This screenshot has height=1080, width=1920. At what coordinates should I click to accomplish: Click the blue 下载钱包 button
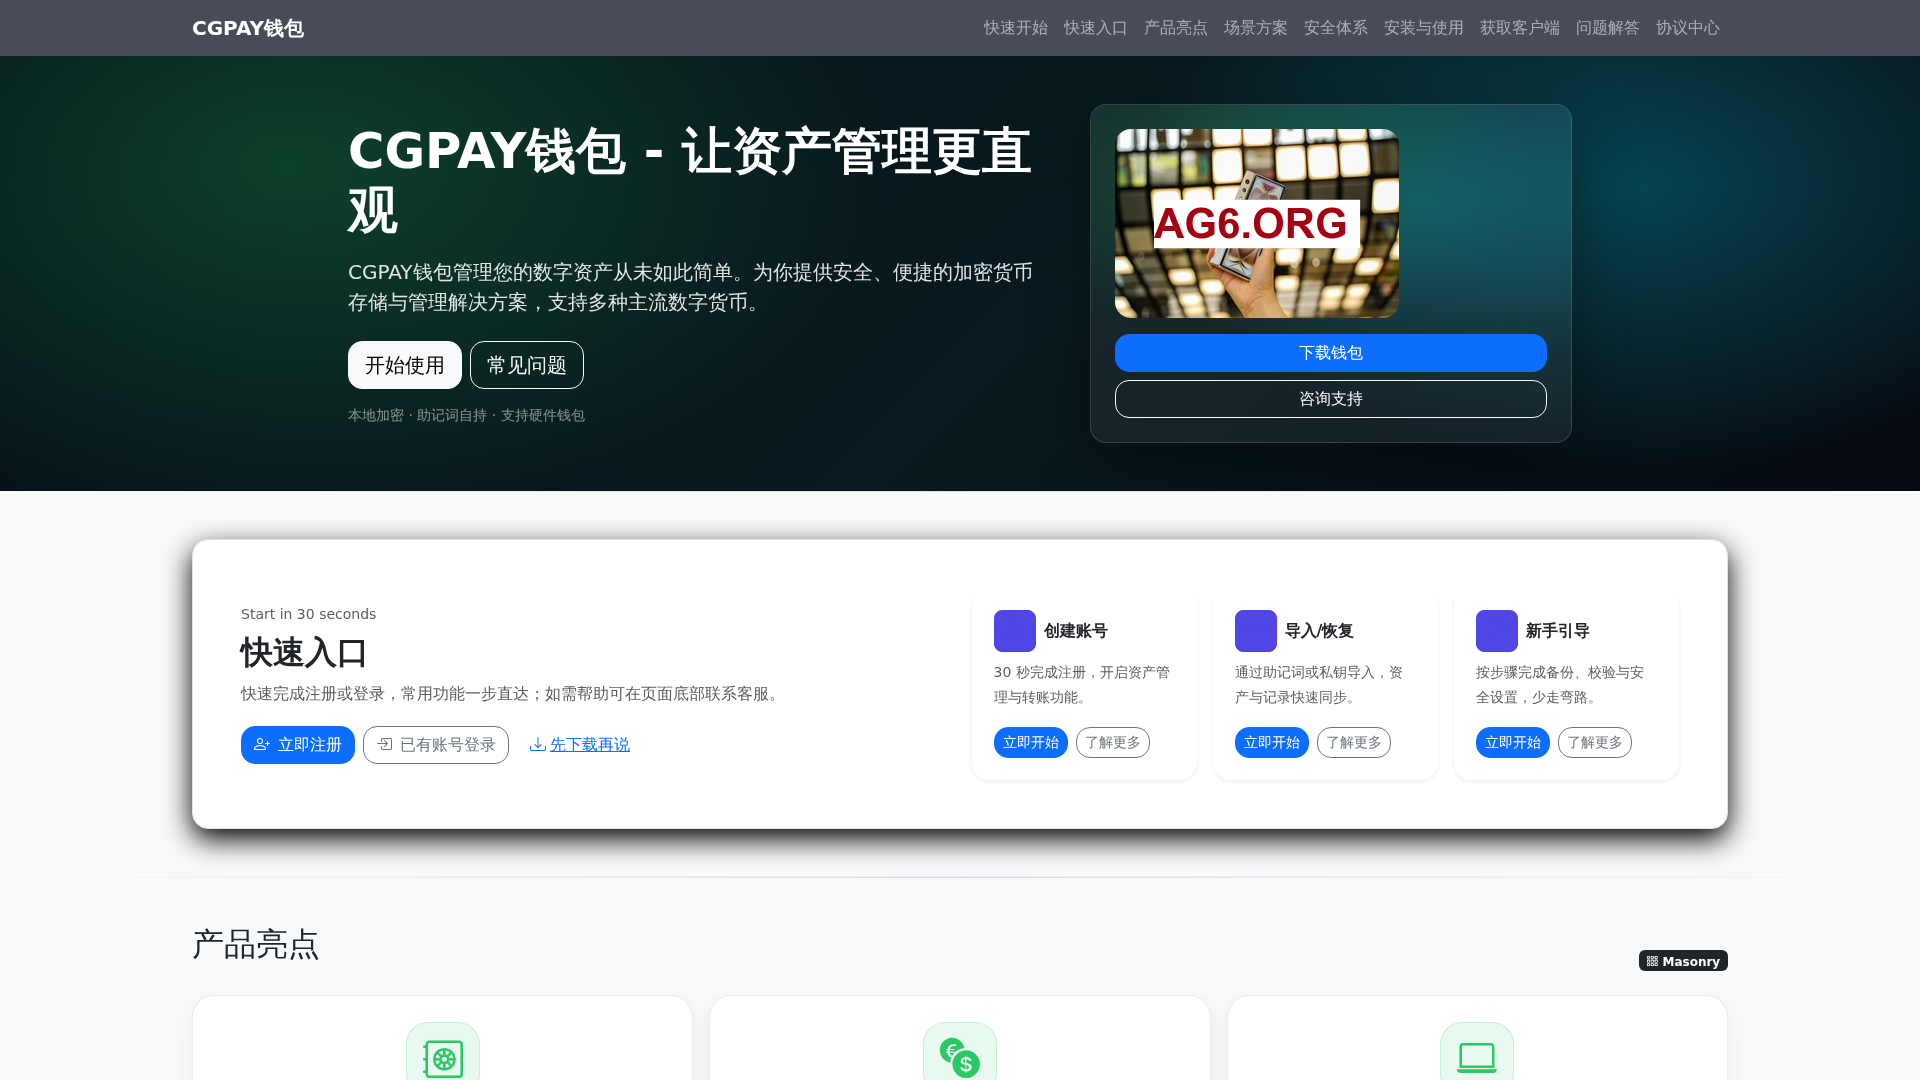coord(1331,353)
